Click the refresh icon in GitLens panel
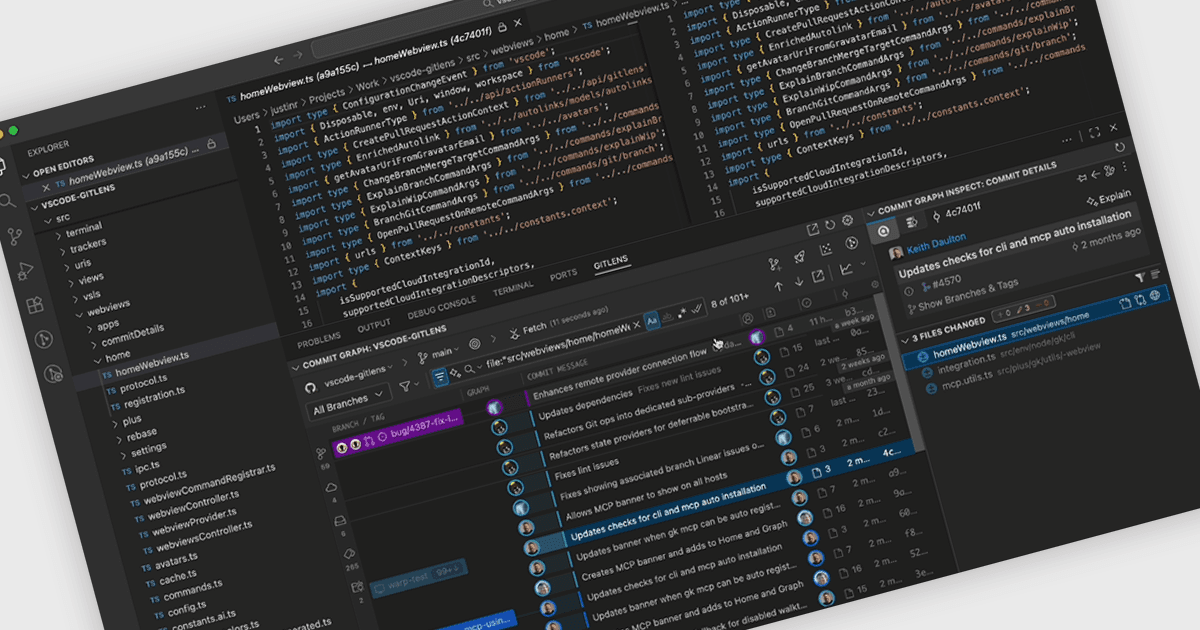The image size is (1200, 630). 830,224
